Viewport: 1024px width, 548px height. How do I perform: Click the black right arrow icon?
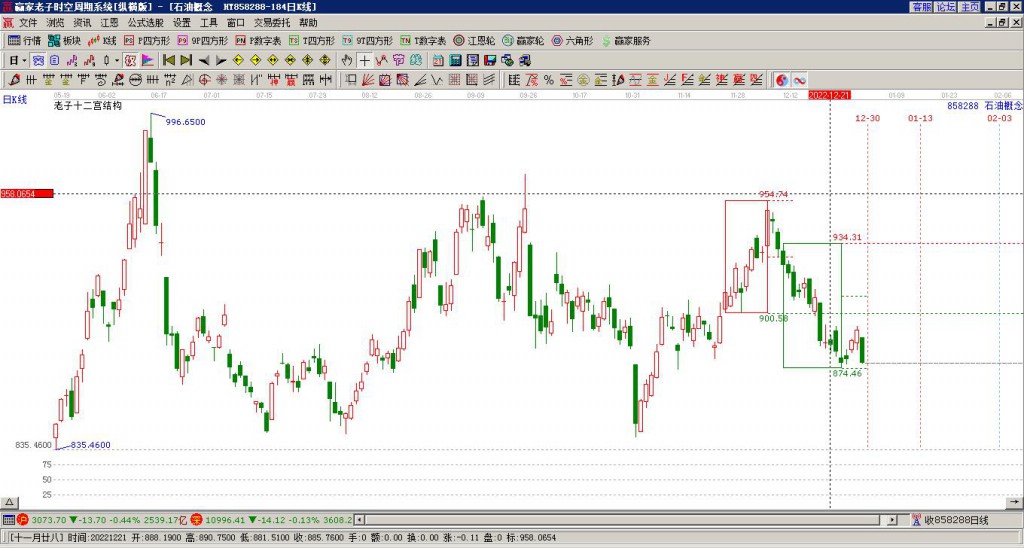(221, 60)
